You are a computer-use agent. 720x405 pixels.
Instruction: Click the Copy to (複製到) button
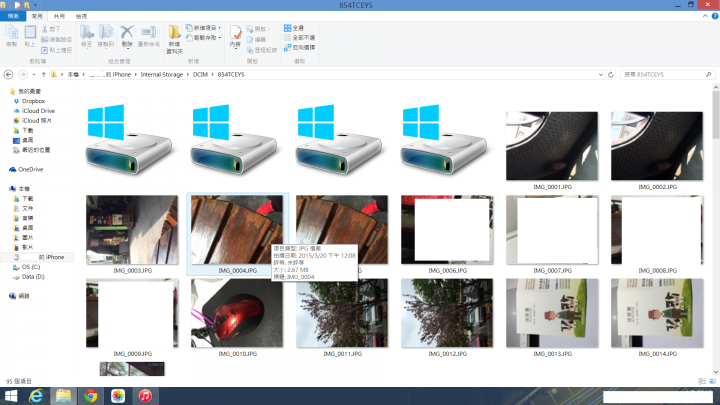coord(106,36)
